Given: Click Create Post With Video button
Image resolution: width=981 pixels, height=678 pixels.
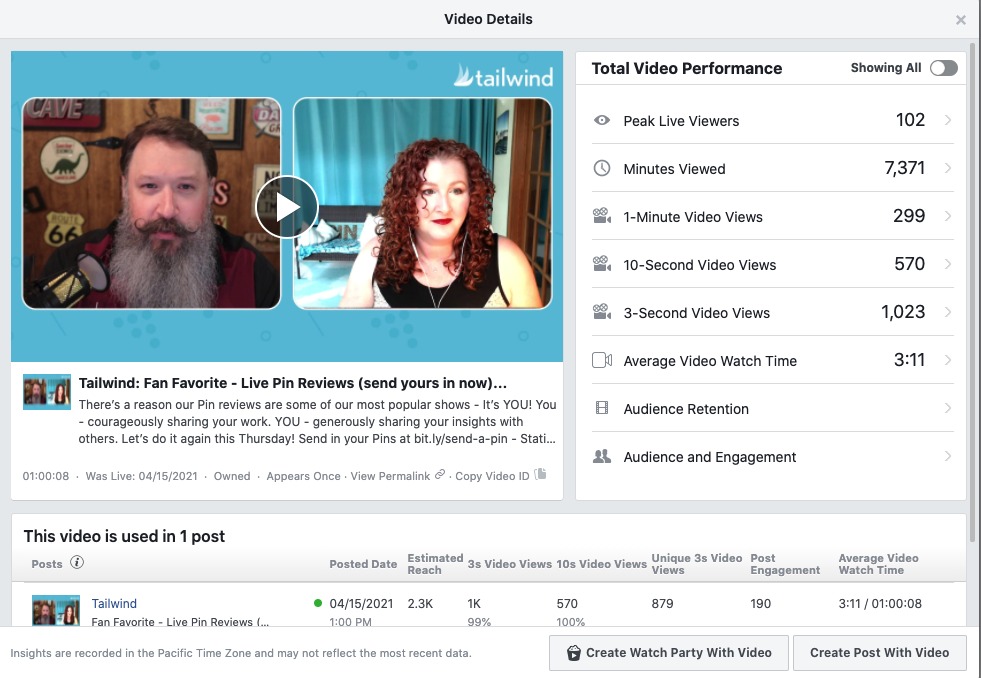Looking at the screenshot, I should pos(879,653).
